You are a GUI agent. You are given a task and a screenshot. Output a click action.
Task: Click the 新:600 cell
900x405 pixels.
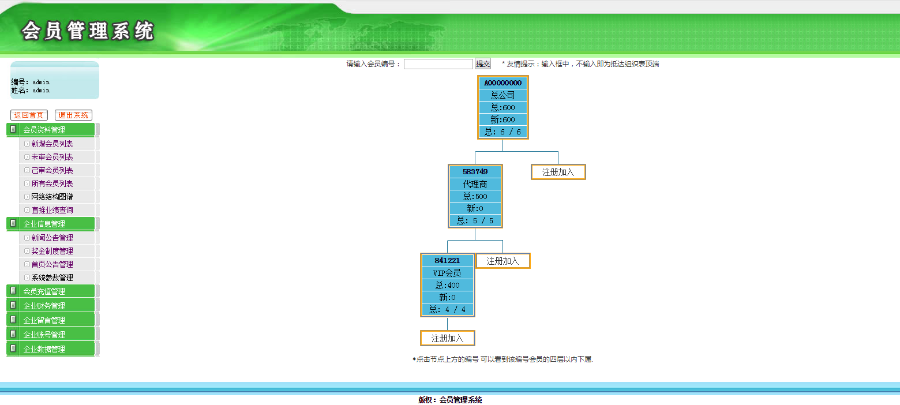tap(503, 120)
